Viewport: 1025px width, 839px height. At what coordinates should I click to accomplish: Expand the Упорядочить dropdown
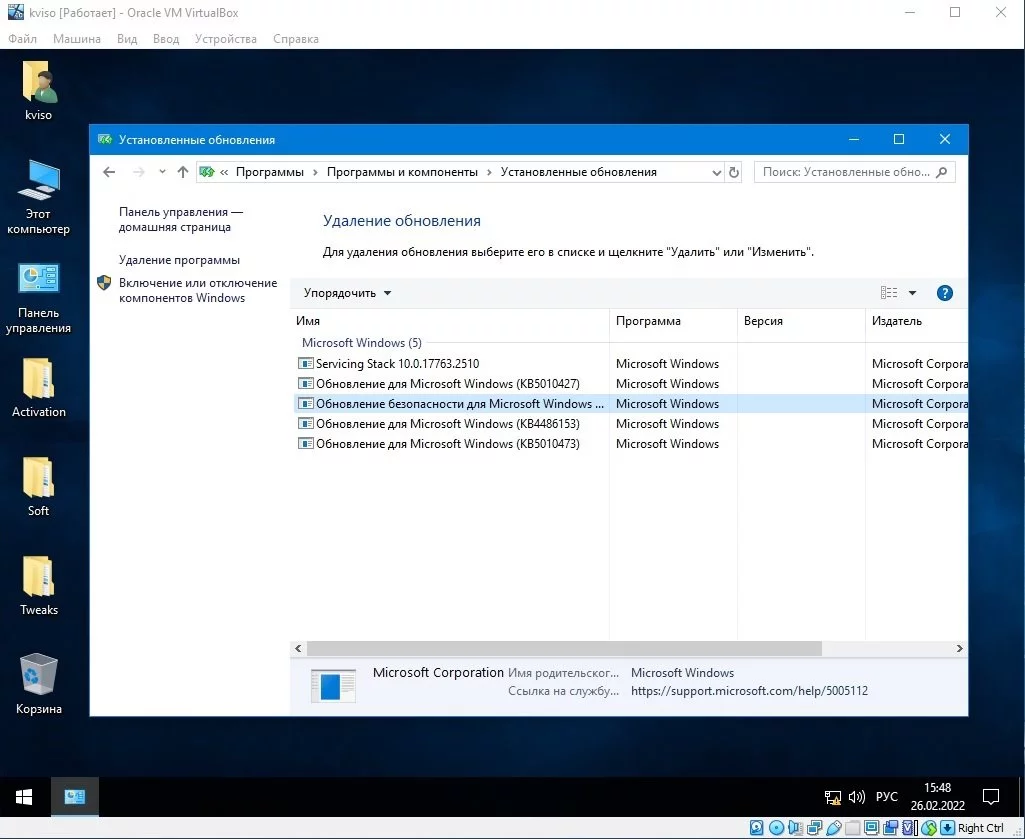coord(347,293)
